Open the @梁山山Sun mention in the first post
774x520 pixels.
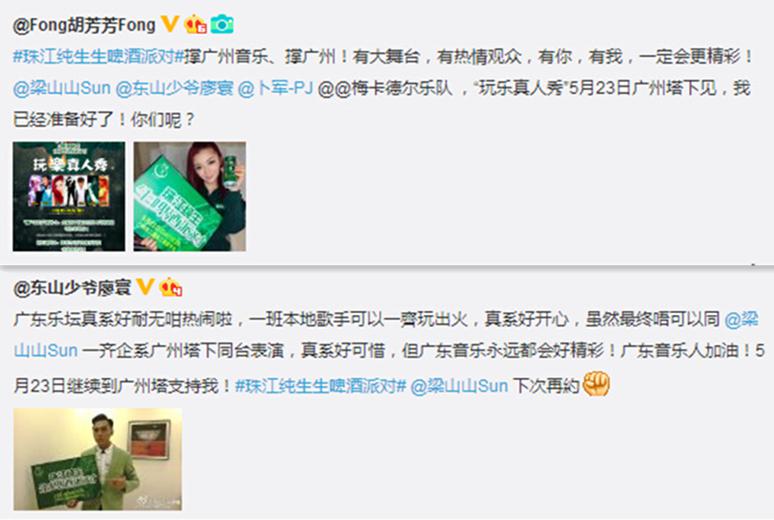[x=62, y=88]
